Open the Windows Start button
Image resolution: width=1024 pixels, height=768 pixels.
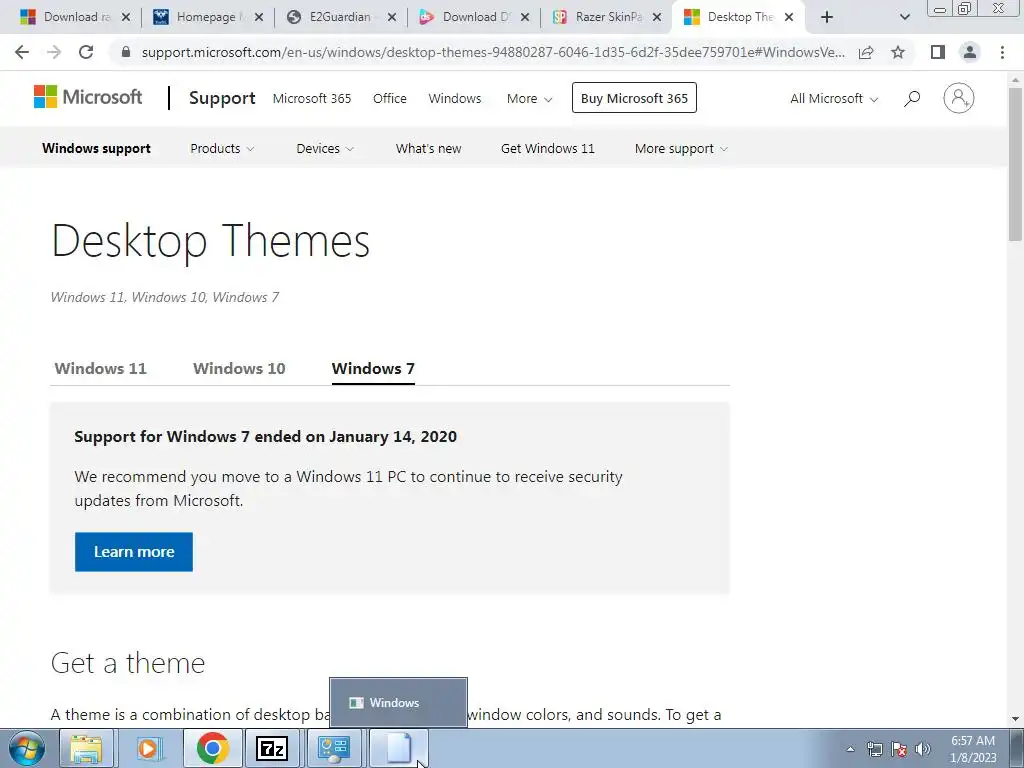[x=26, y=748]
